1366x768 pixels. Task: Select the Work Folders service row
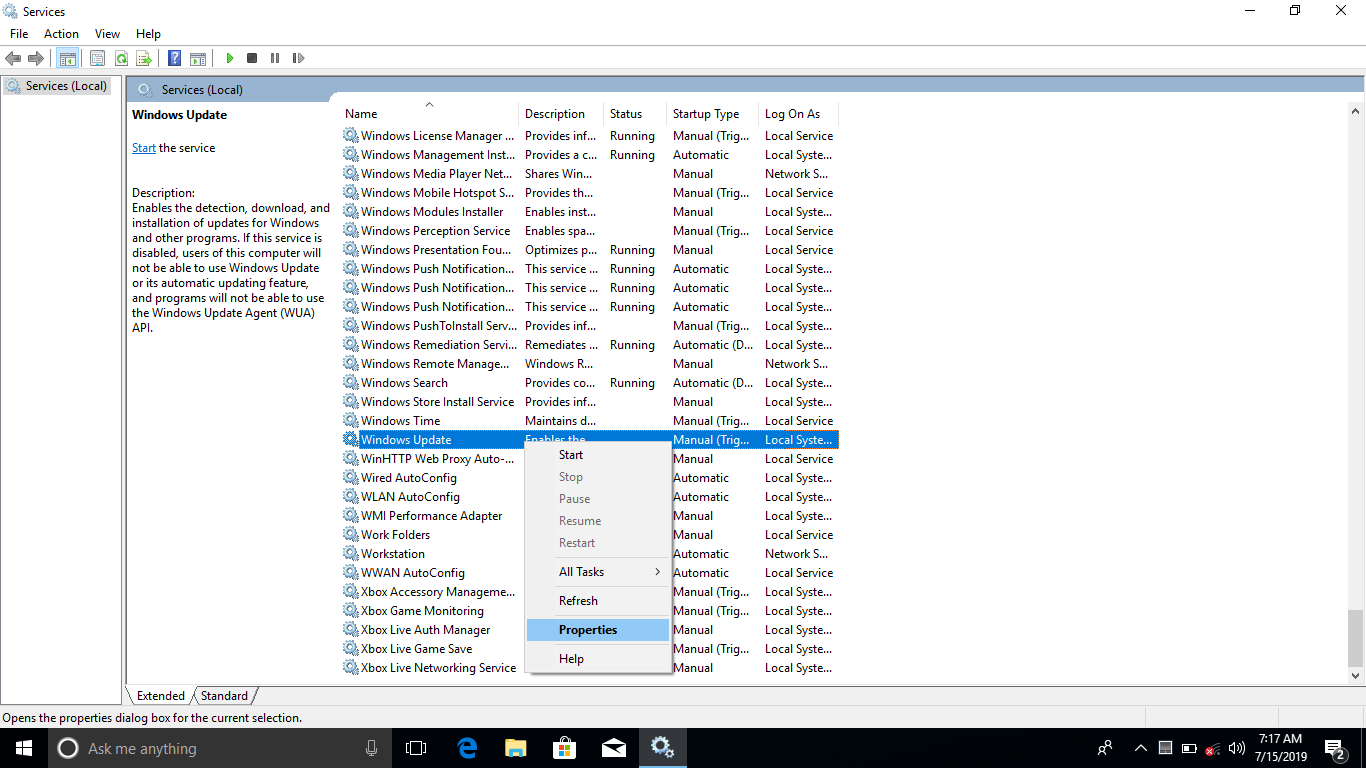tap(590, 535)
